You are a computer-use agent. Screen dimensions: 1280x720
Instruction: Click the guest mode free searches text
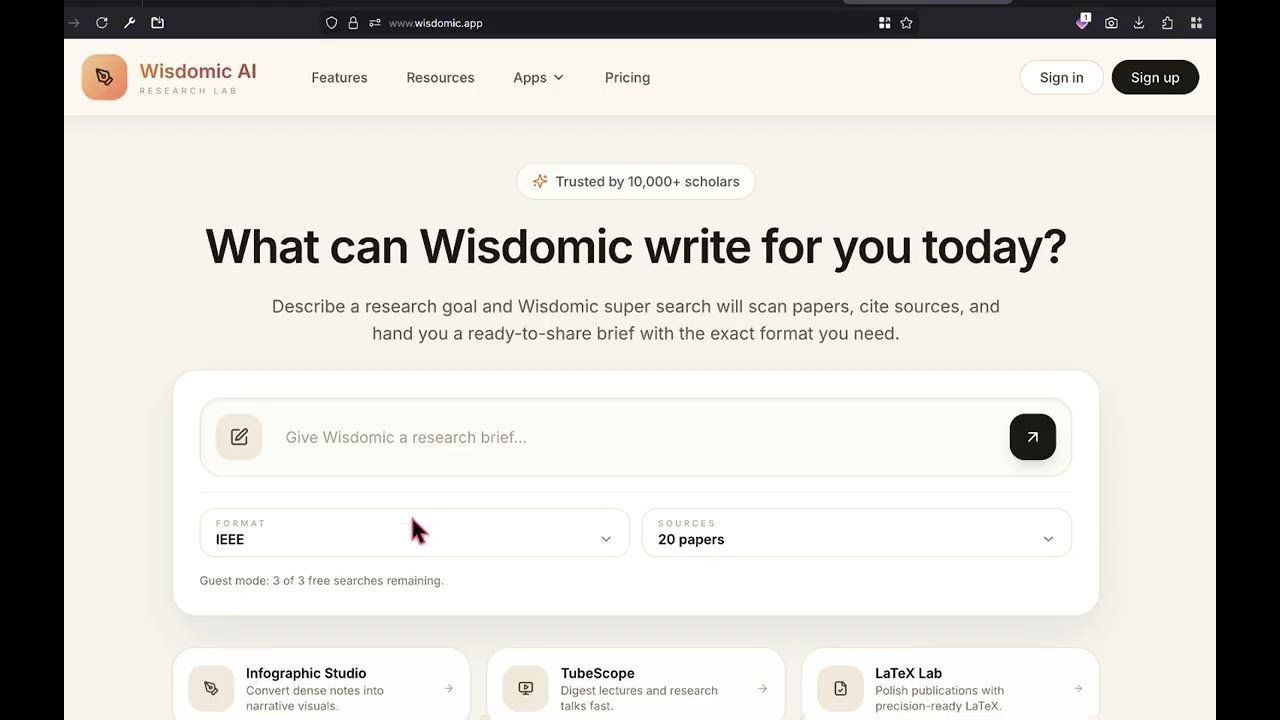[321, 580]
